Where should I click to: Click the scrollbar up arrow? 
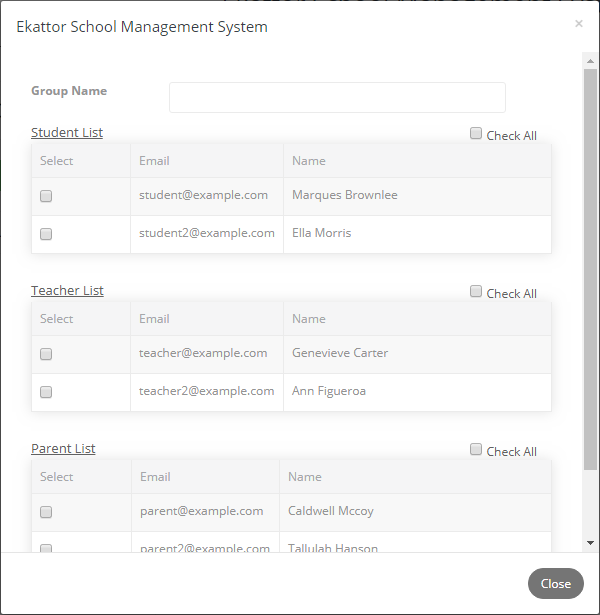click(x=590, y=61)
